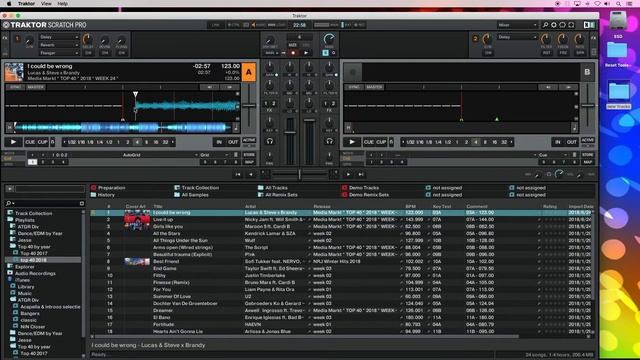The height and width of the screenshot is (360, 640).
Task: Click the preview player play button in browser
Action: (10, 189)
